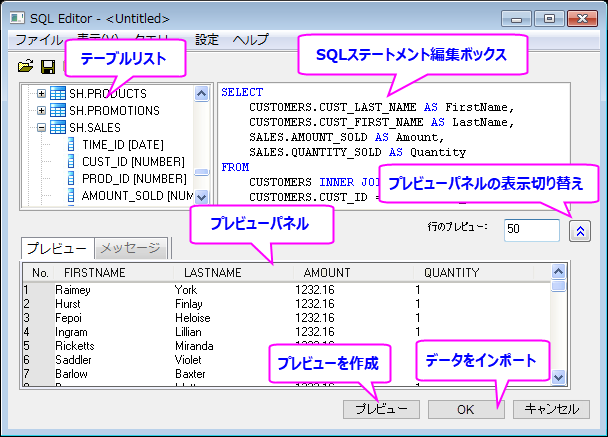Click the table list scroll up arrow
Screen dimensions: 608x437
point(202,93)
